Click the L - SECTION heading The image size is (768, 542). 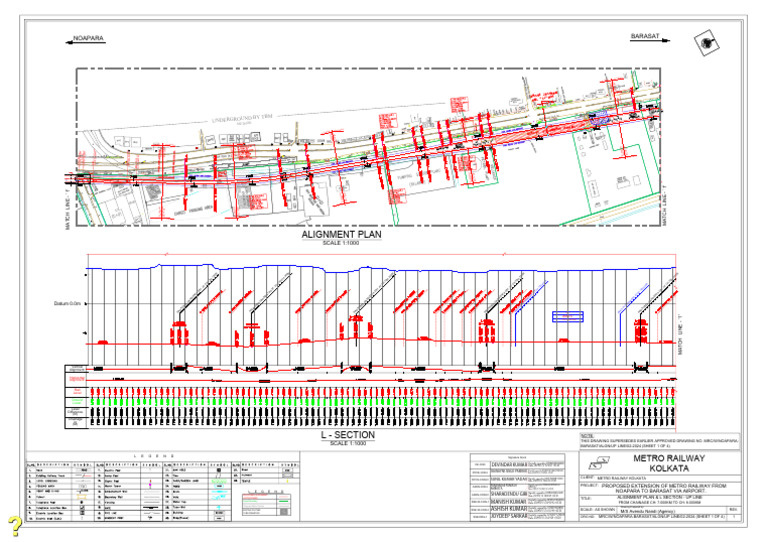tap(348, 435)
